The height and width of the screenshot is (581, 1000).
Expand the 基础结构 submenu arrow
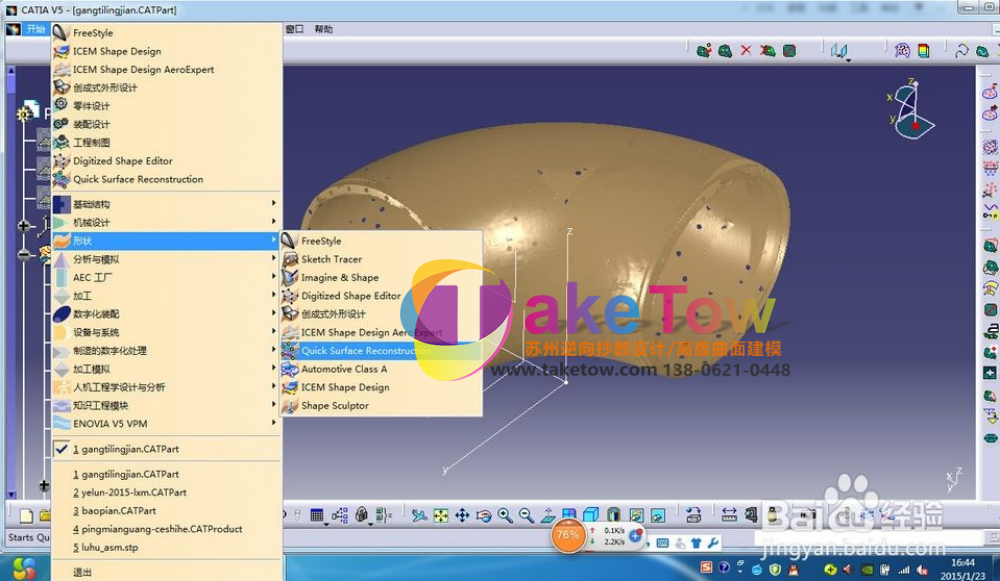(x=274, y=203)
